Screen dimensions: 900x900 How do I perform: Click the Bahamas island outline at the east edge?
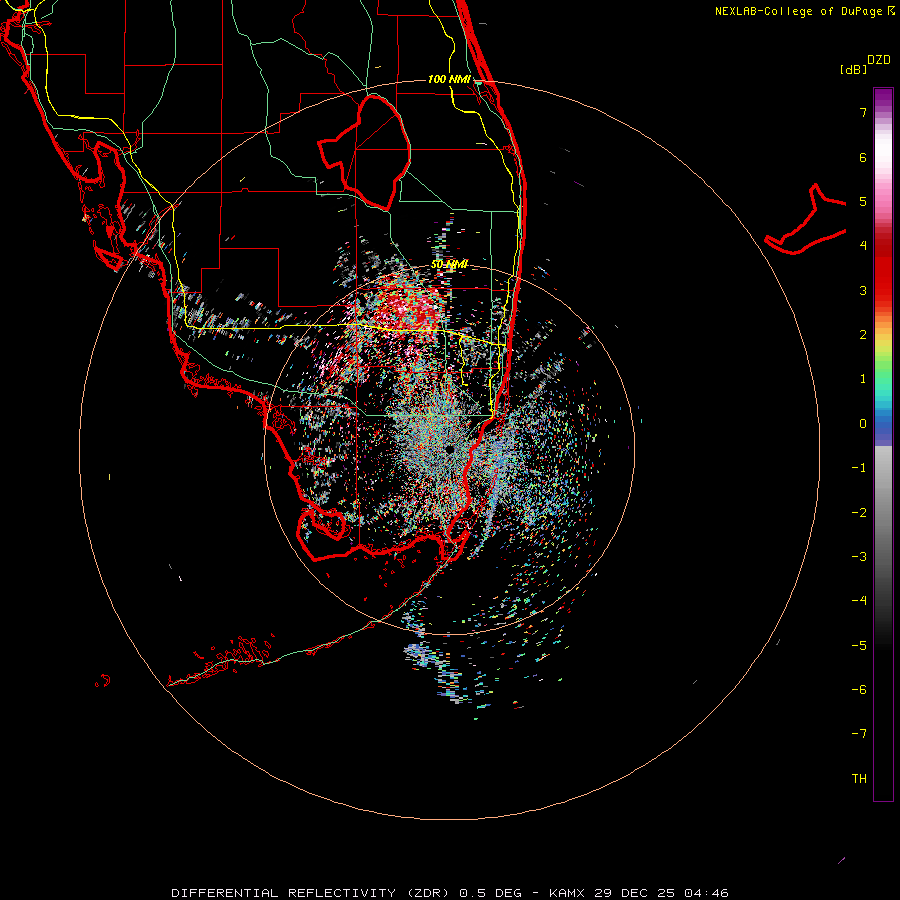[806, 221]
